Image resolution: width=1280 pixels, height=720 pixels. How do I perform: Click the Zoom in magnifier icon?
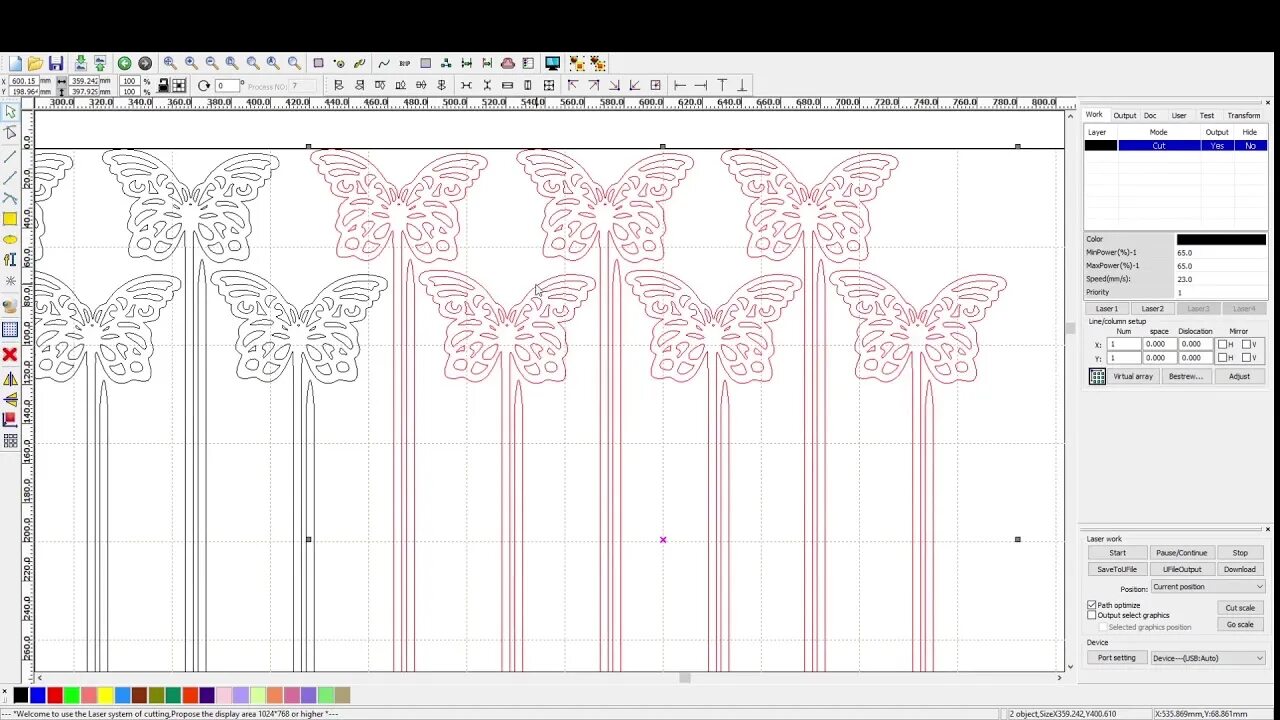click(x=191, y=63)
